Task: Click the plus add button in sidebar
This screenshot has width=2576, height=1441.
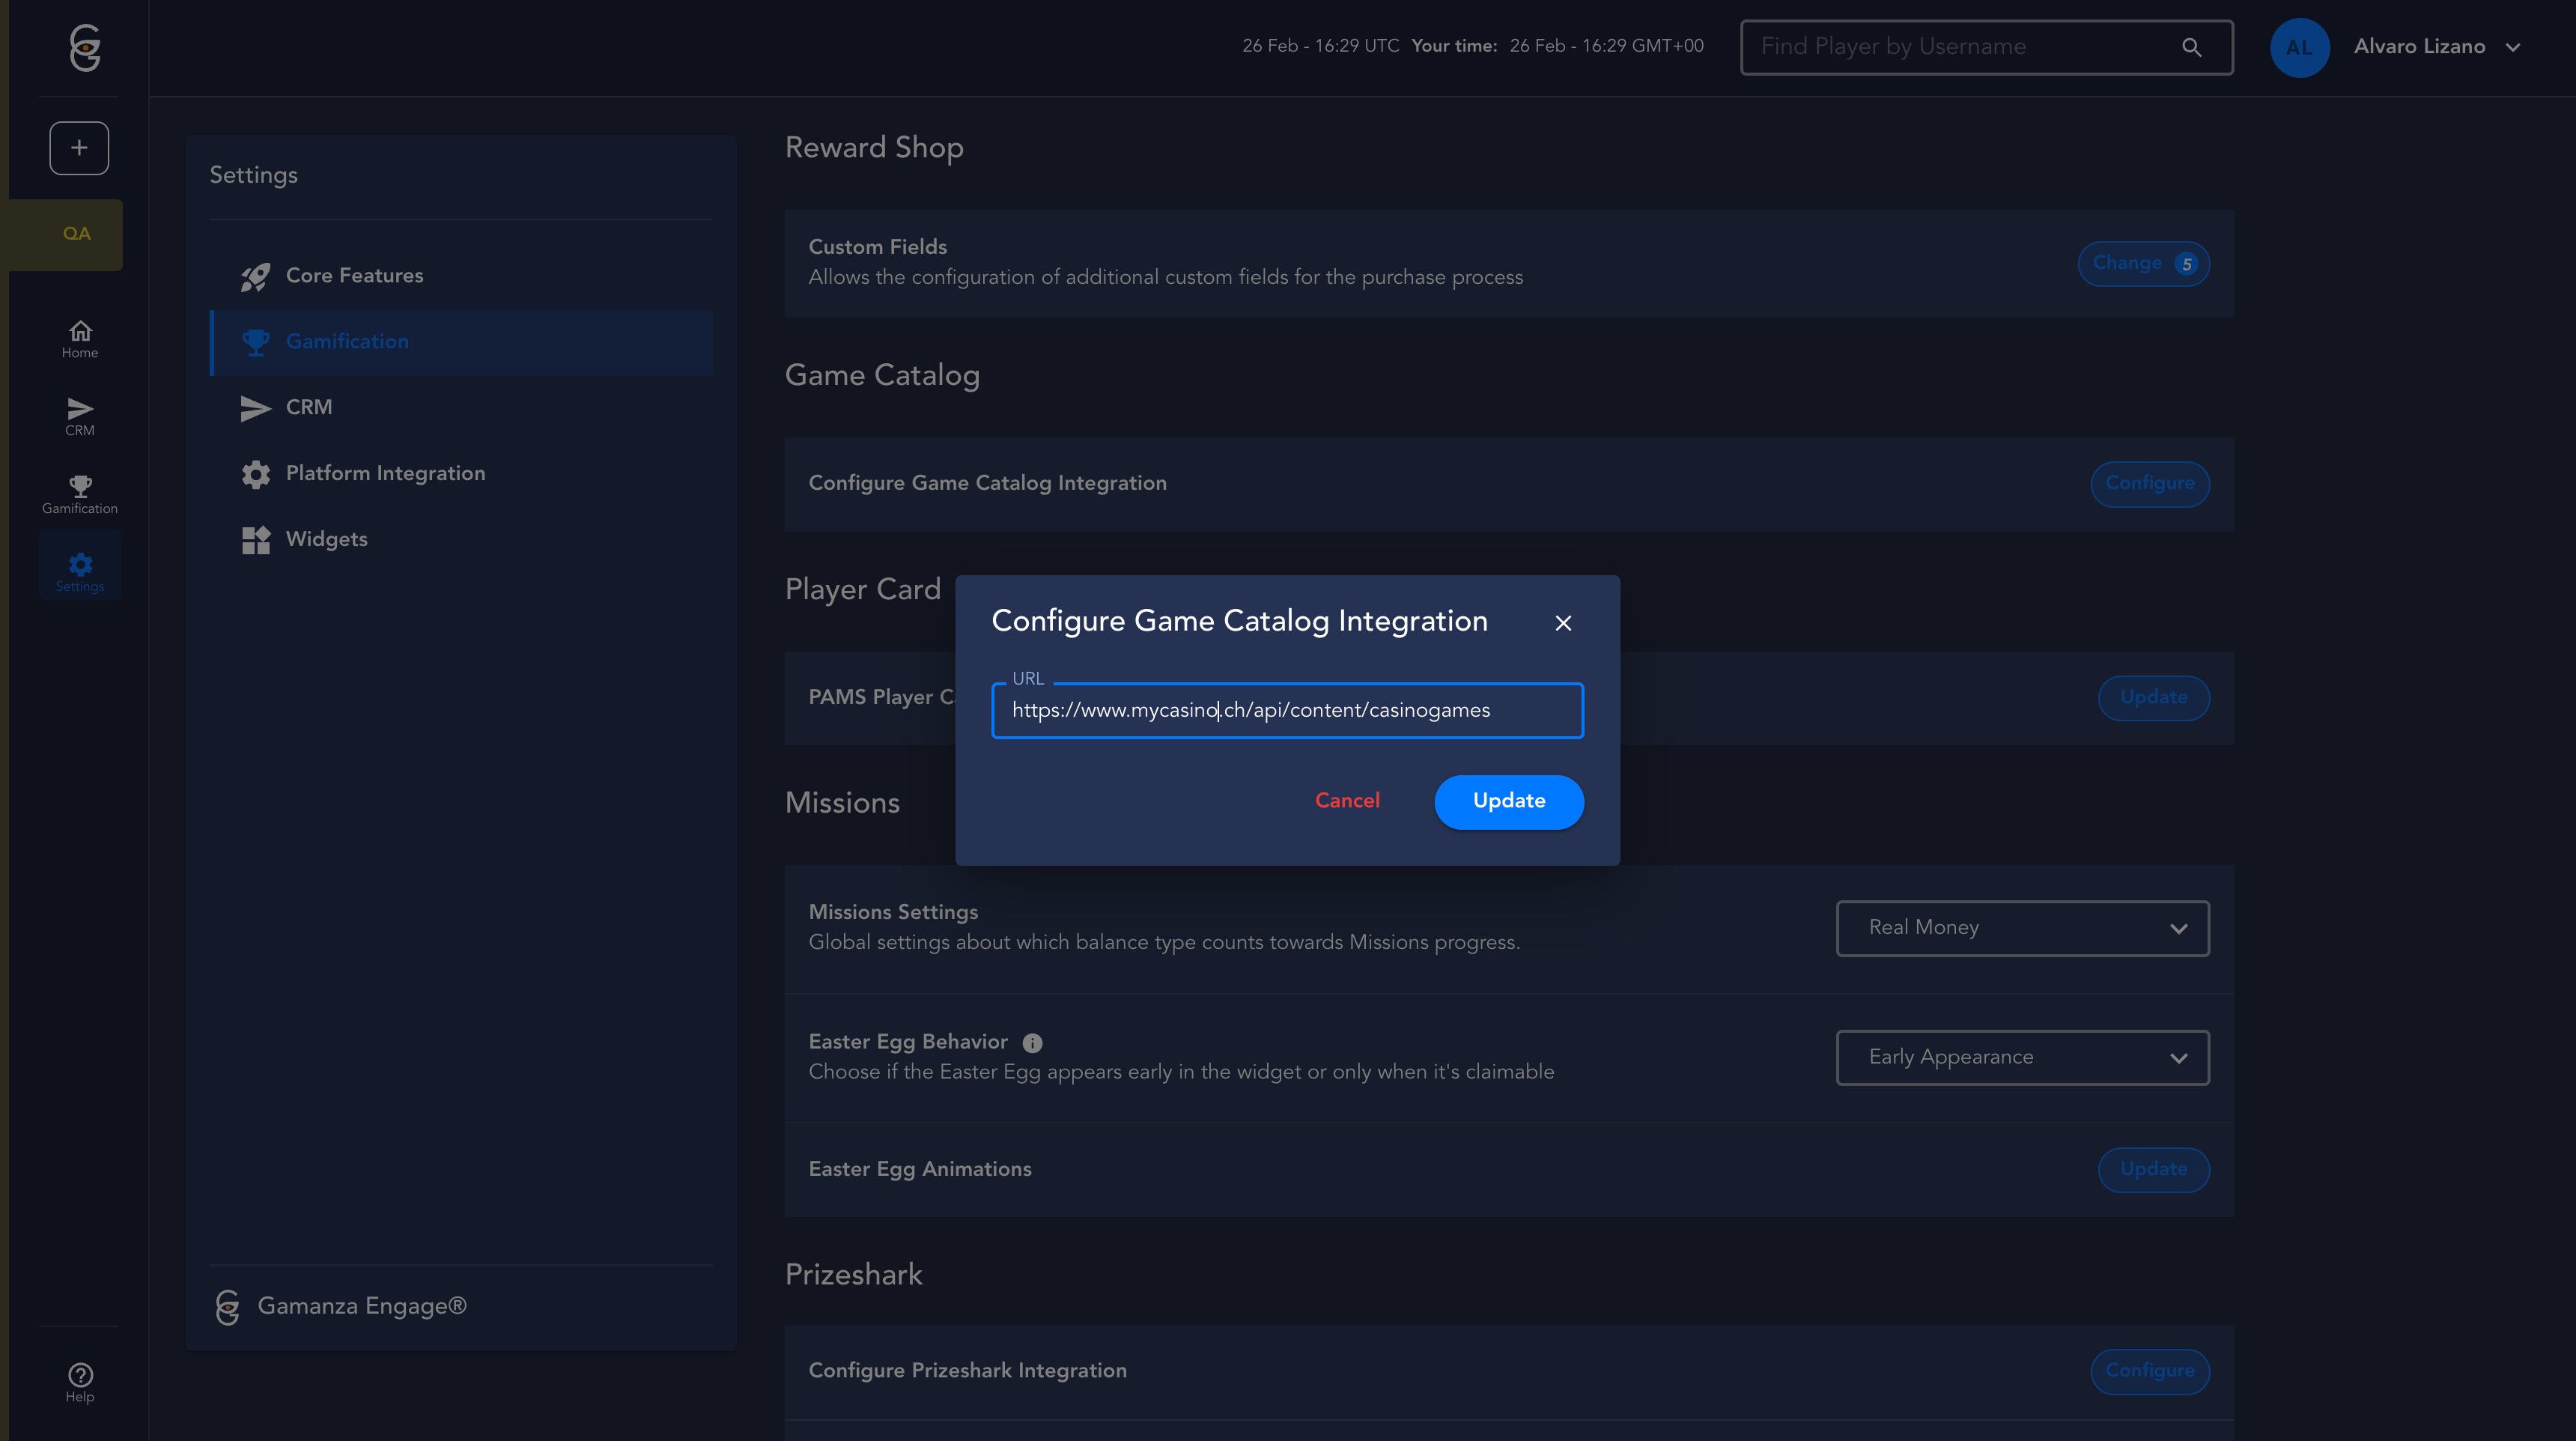Action: coord(79,148)
